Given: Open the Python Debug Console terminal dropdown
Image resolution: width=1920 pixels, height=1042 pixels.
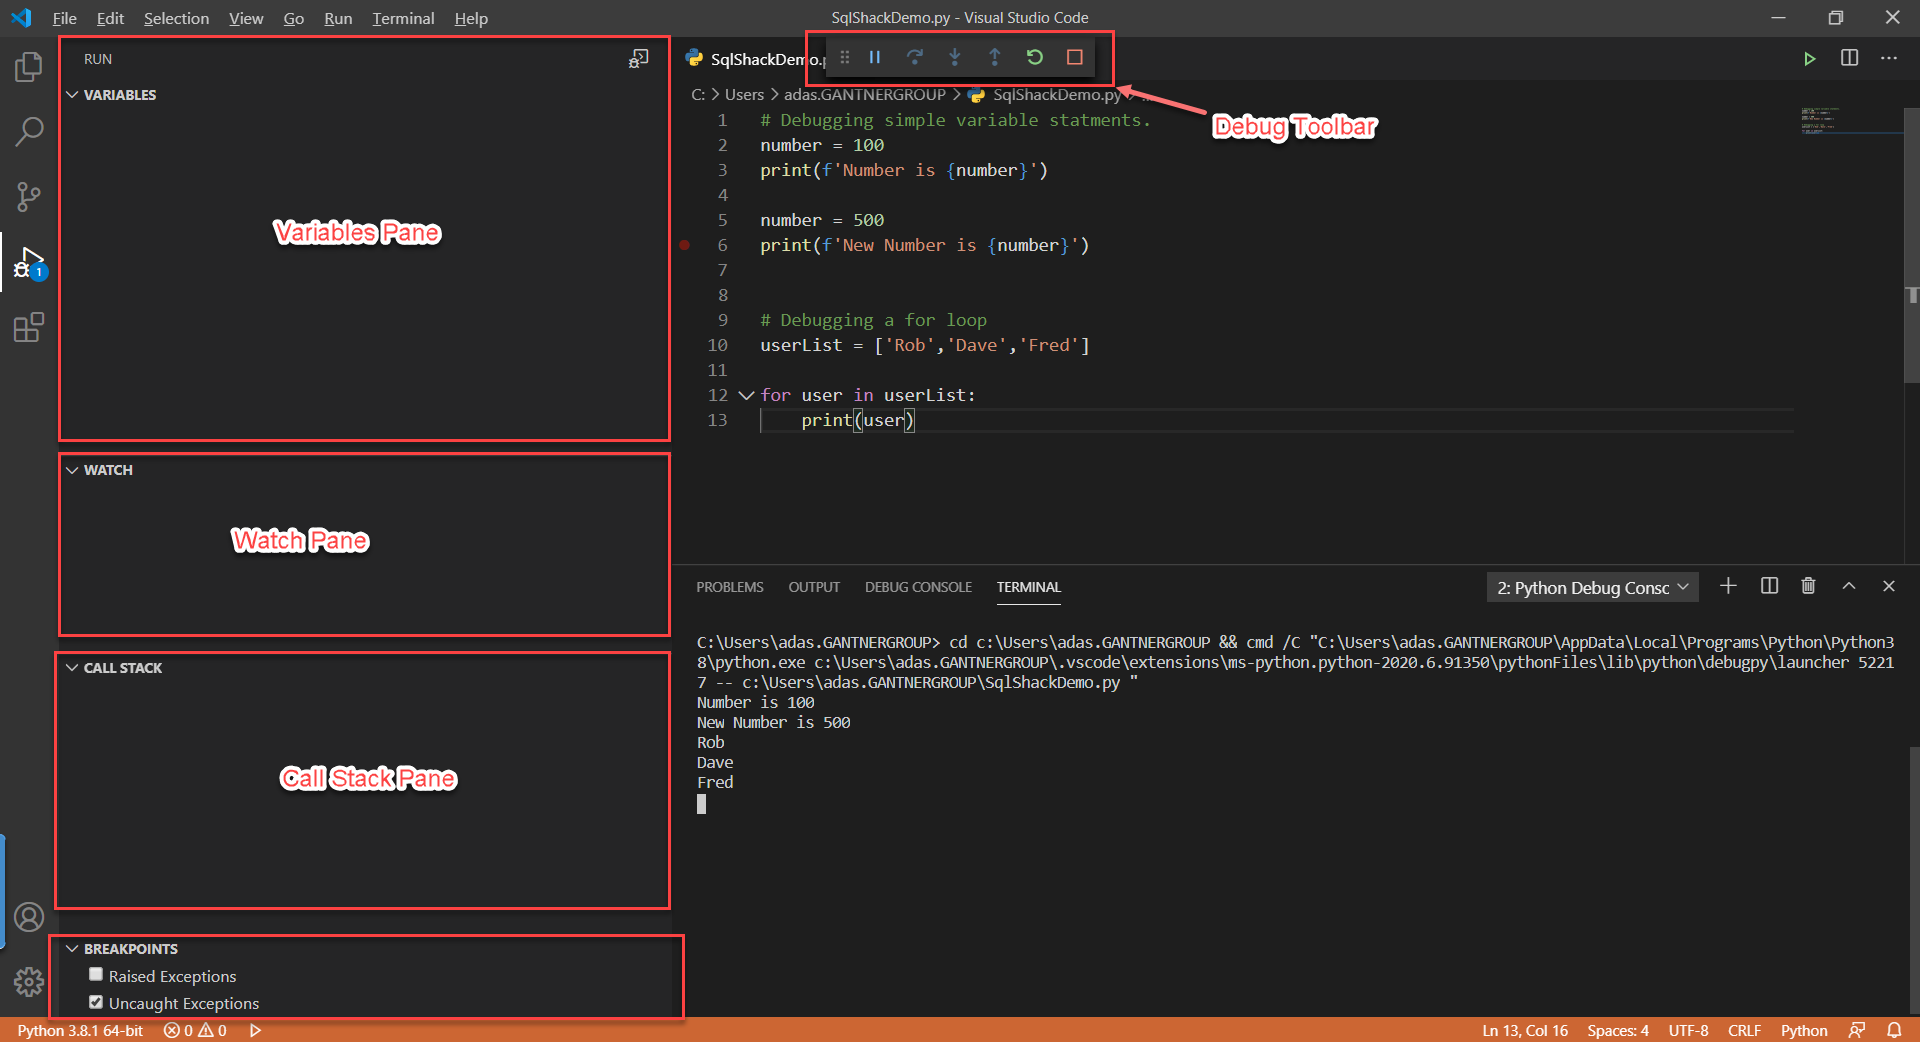Looking at the screenshot, I should 1592,588.
